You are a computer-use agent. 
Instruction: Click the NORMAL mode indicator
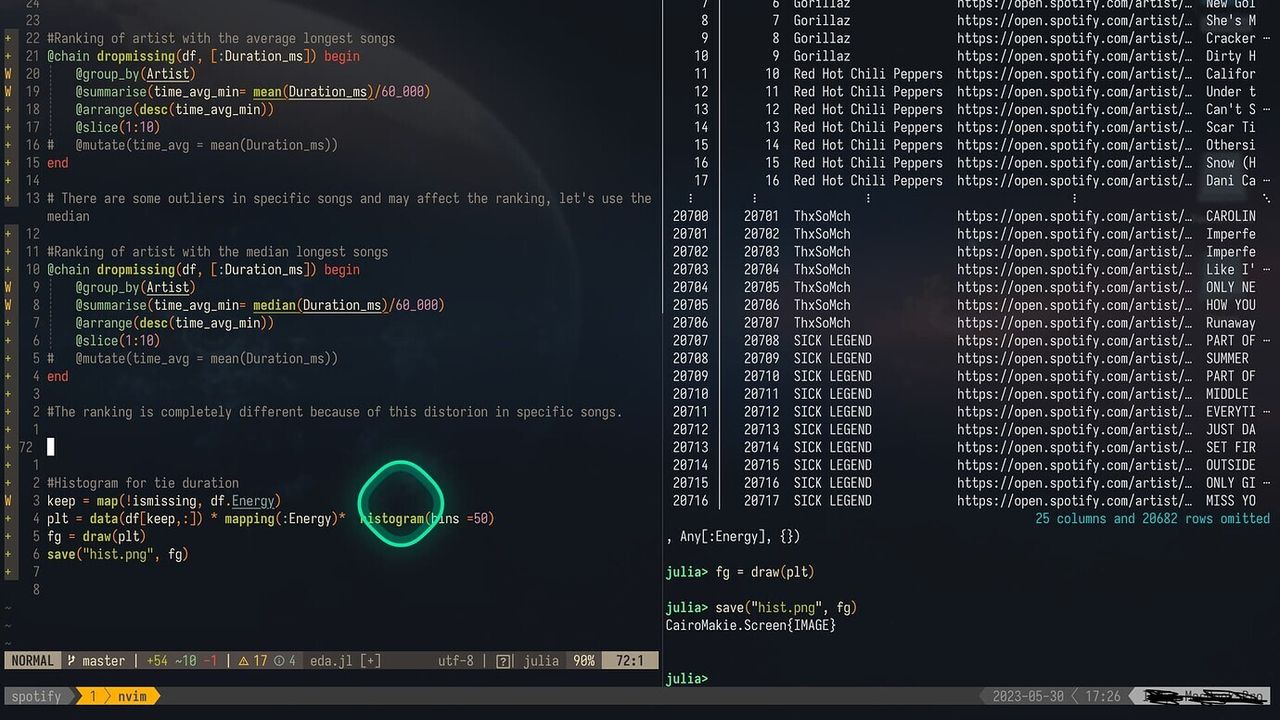point(32,661)
